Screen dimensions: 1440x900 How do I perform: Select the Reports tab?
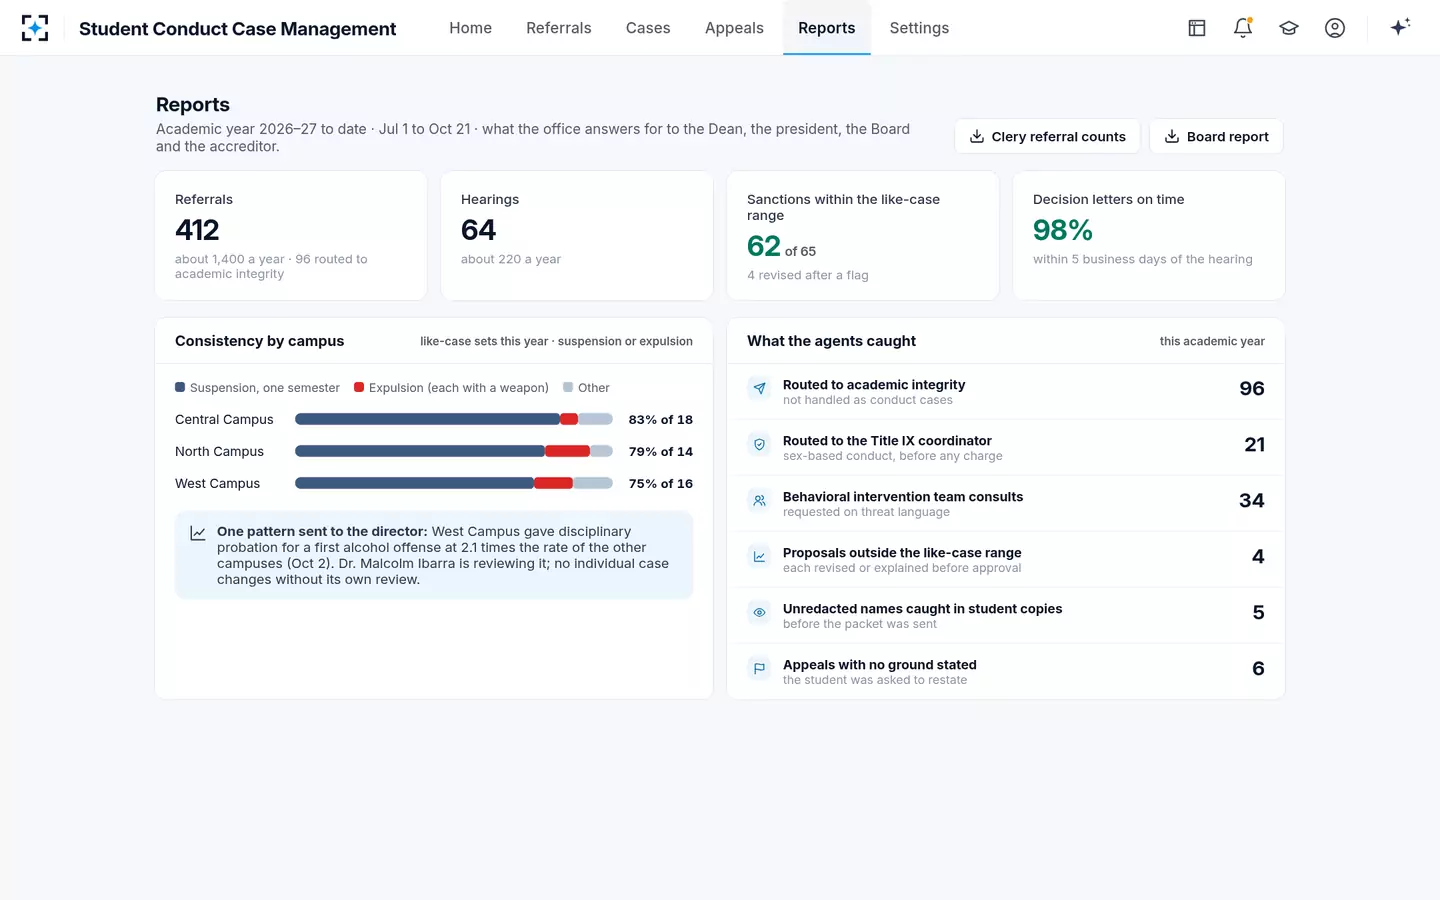click(827, 28)
